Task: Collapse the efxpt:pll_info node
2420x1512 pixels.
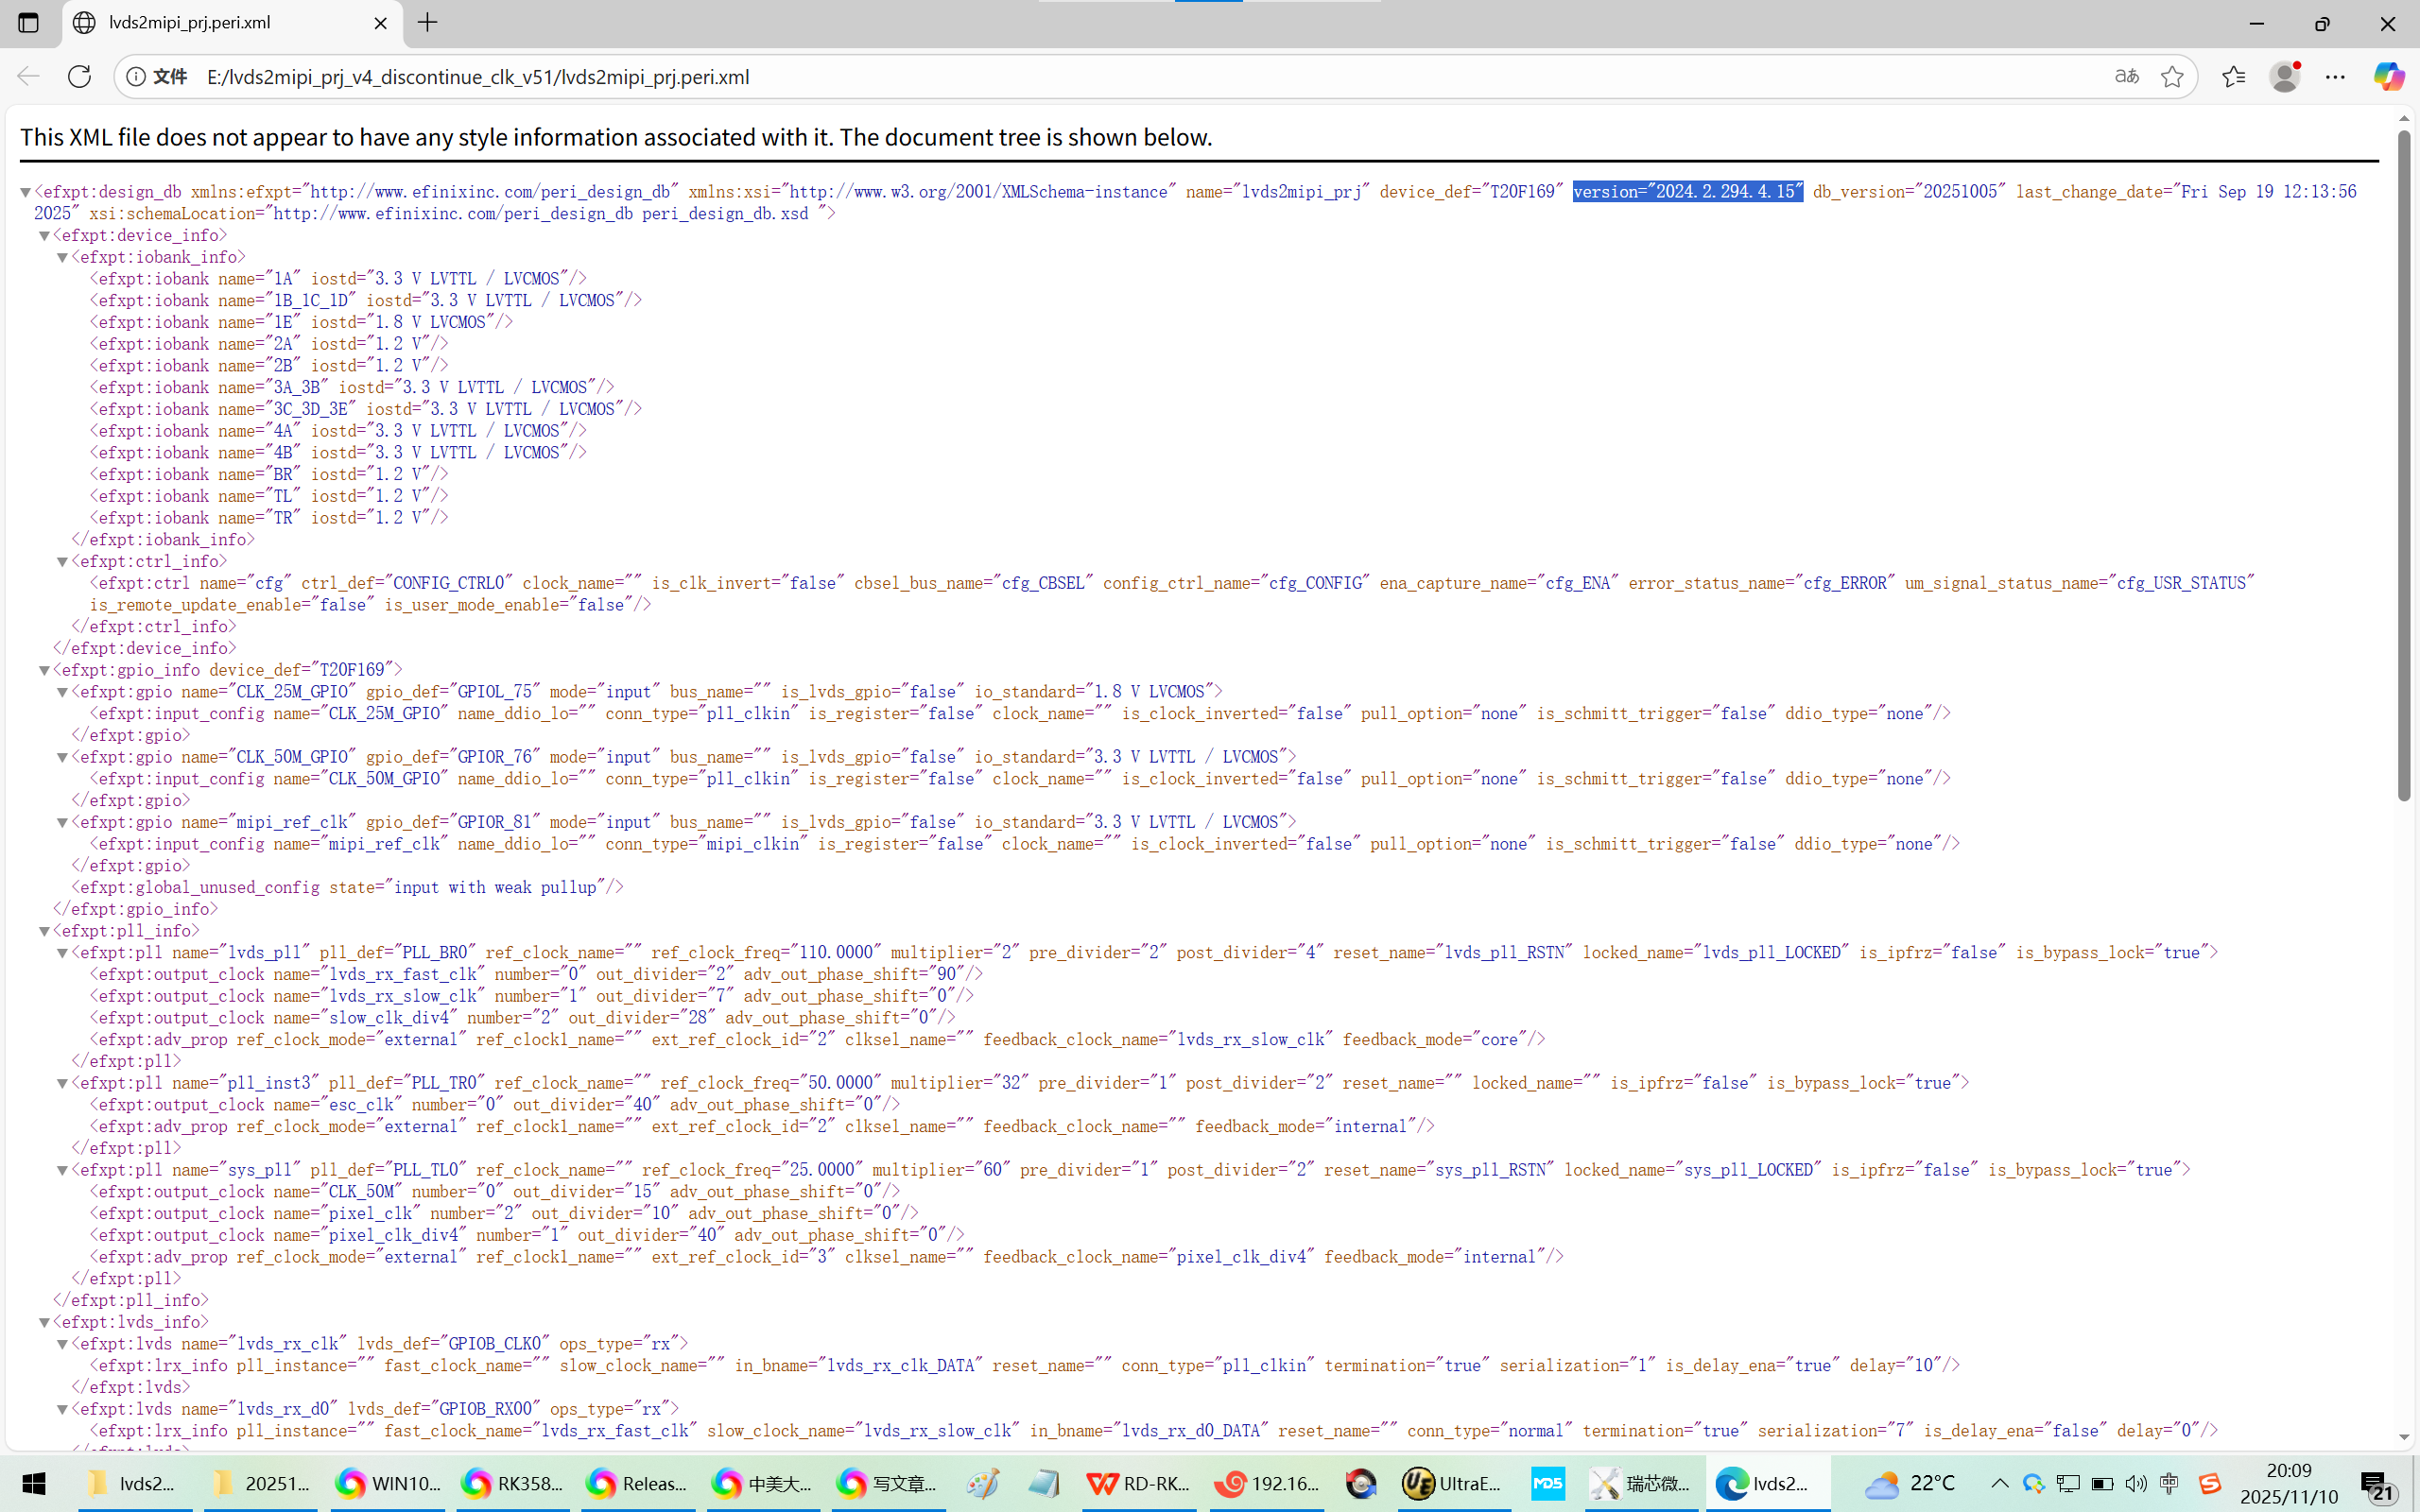Action: pyautogui.click(x=44, y=931)
